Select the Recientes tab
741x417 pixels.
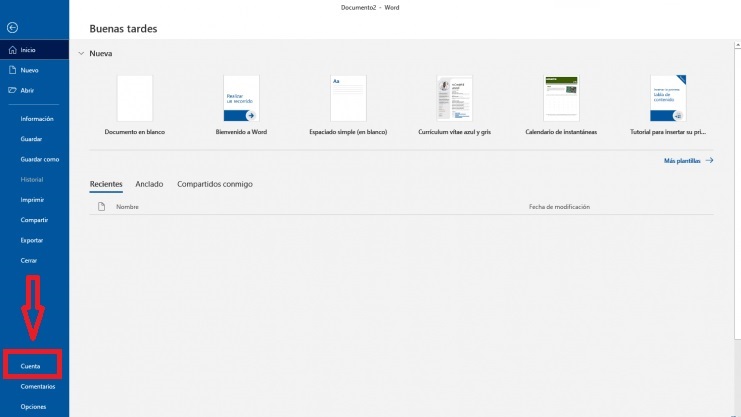[106, 184]
